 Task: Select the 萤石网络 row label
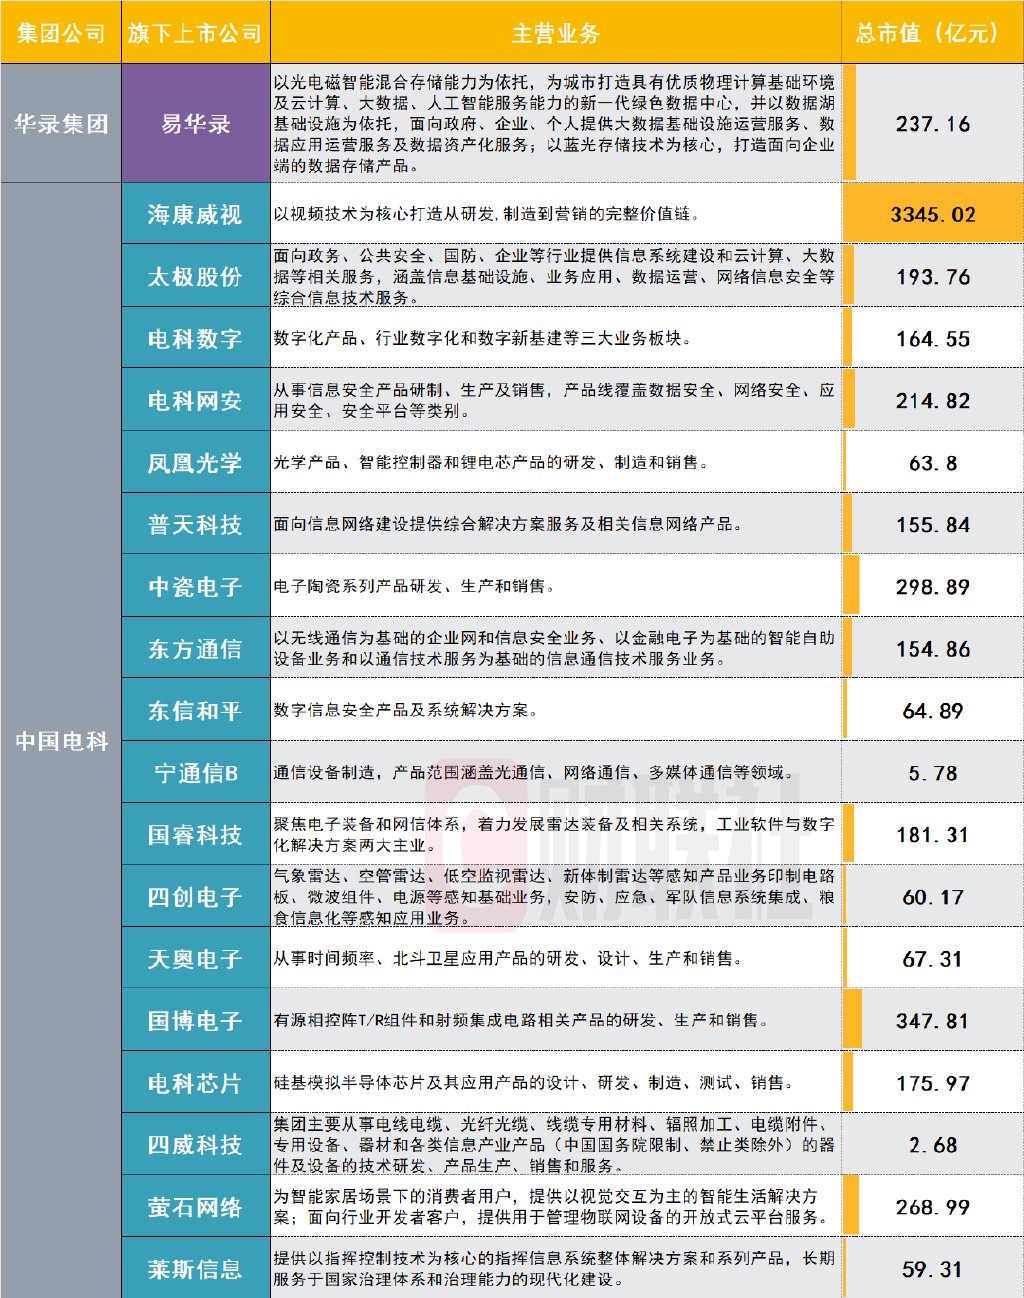(x=195, y=1207)
